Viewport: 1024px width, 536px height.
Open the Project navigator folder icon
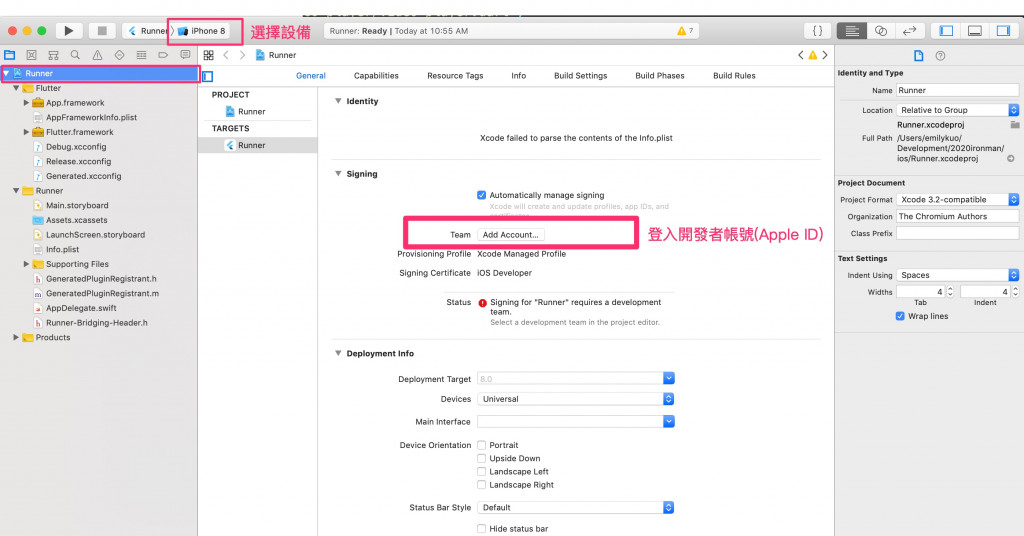pos(10,55)
